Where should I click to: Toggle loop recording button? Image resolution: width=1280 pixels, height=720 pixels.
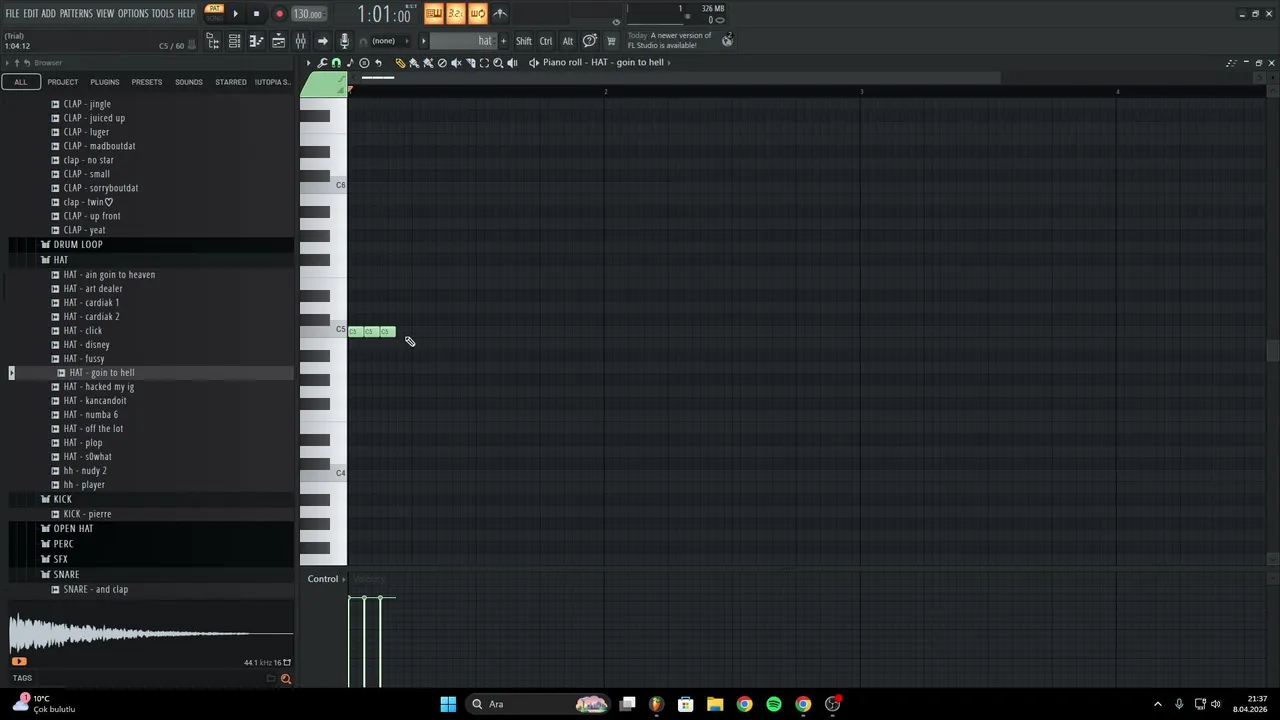tap(478, 14)
